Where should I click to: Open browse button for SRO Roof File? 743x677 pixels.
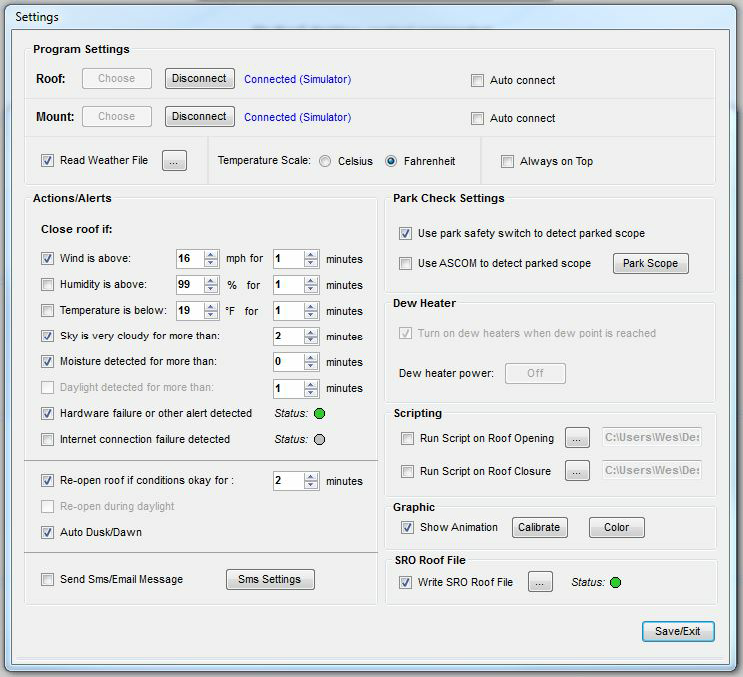click(540, 582)
